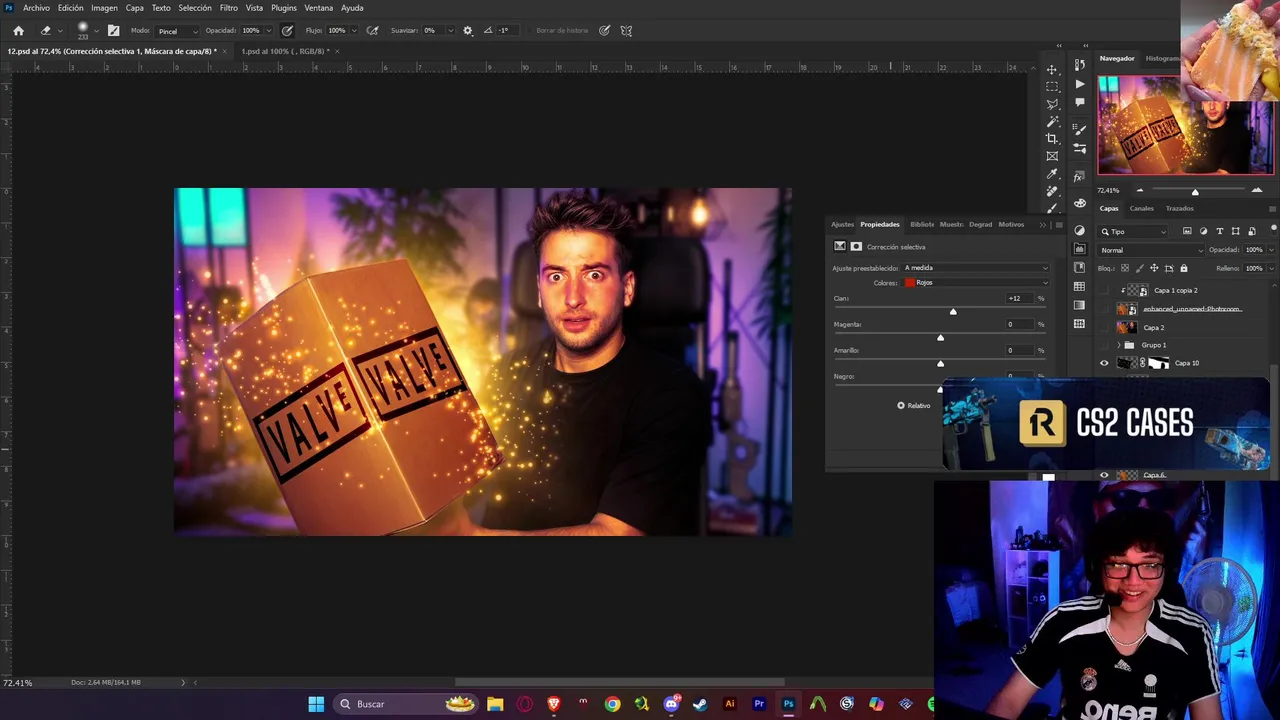Select the Rectangular Marquee tool
The image size is (1280, 720).
(1052, 87)
